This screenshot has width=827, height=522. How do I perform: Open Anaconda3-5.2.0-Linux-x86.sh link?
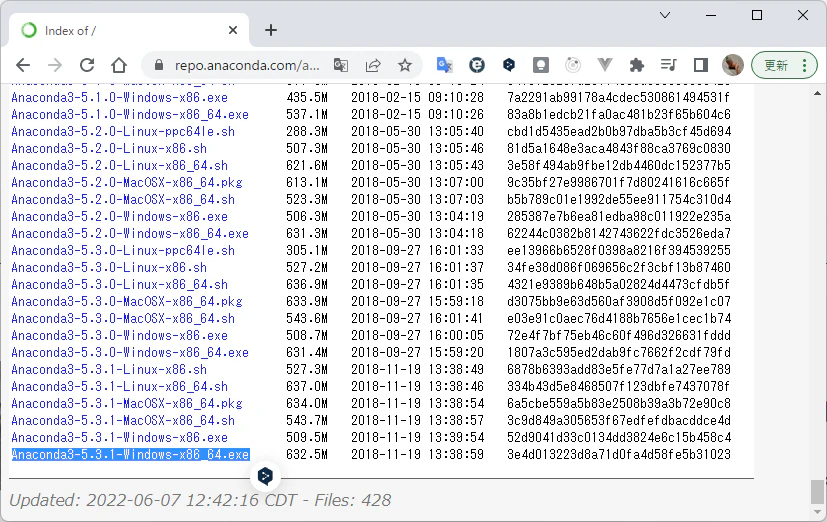click(109, 149)
